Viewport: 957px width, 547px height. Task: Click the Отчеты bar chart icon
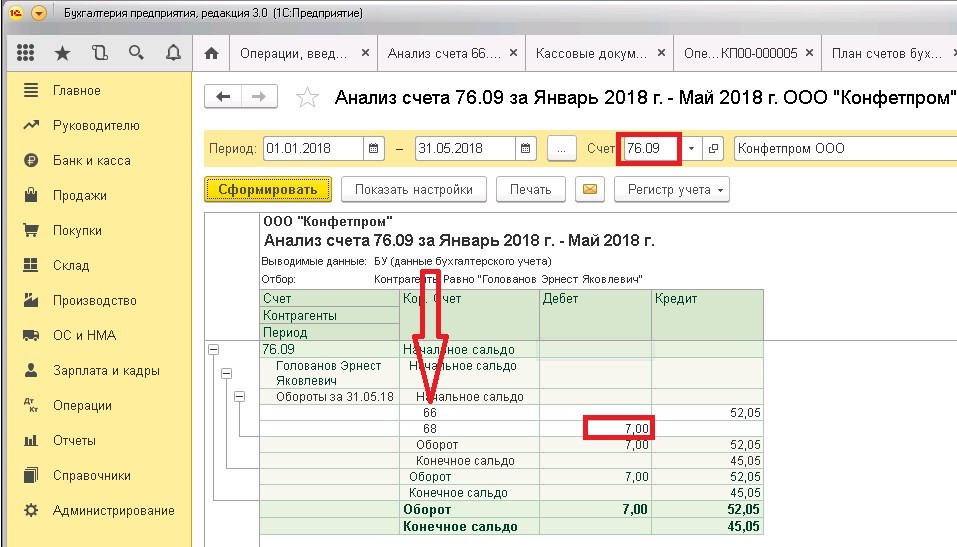click(31, 440)
